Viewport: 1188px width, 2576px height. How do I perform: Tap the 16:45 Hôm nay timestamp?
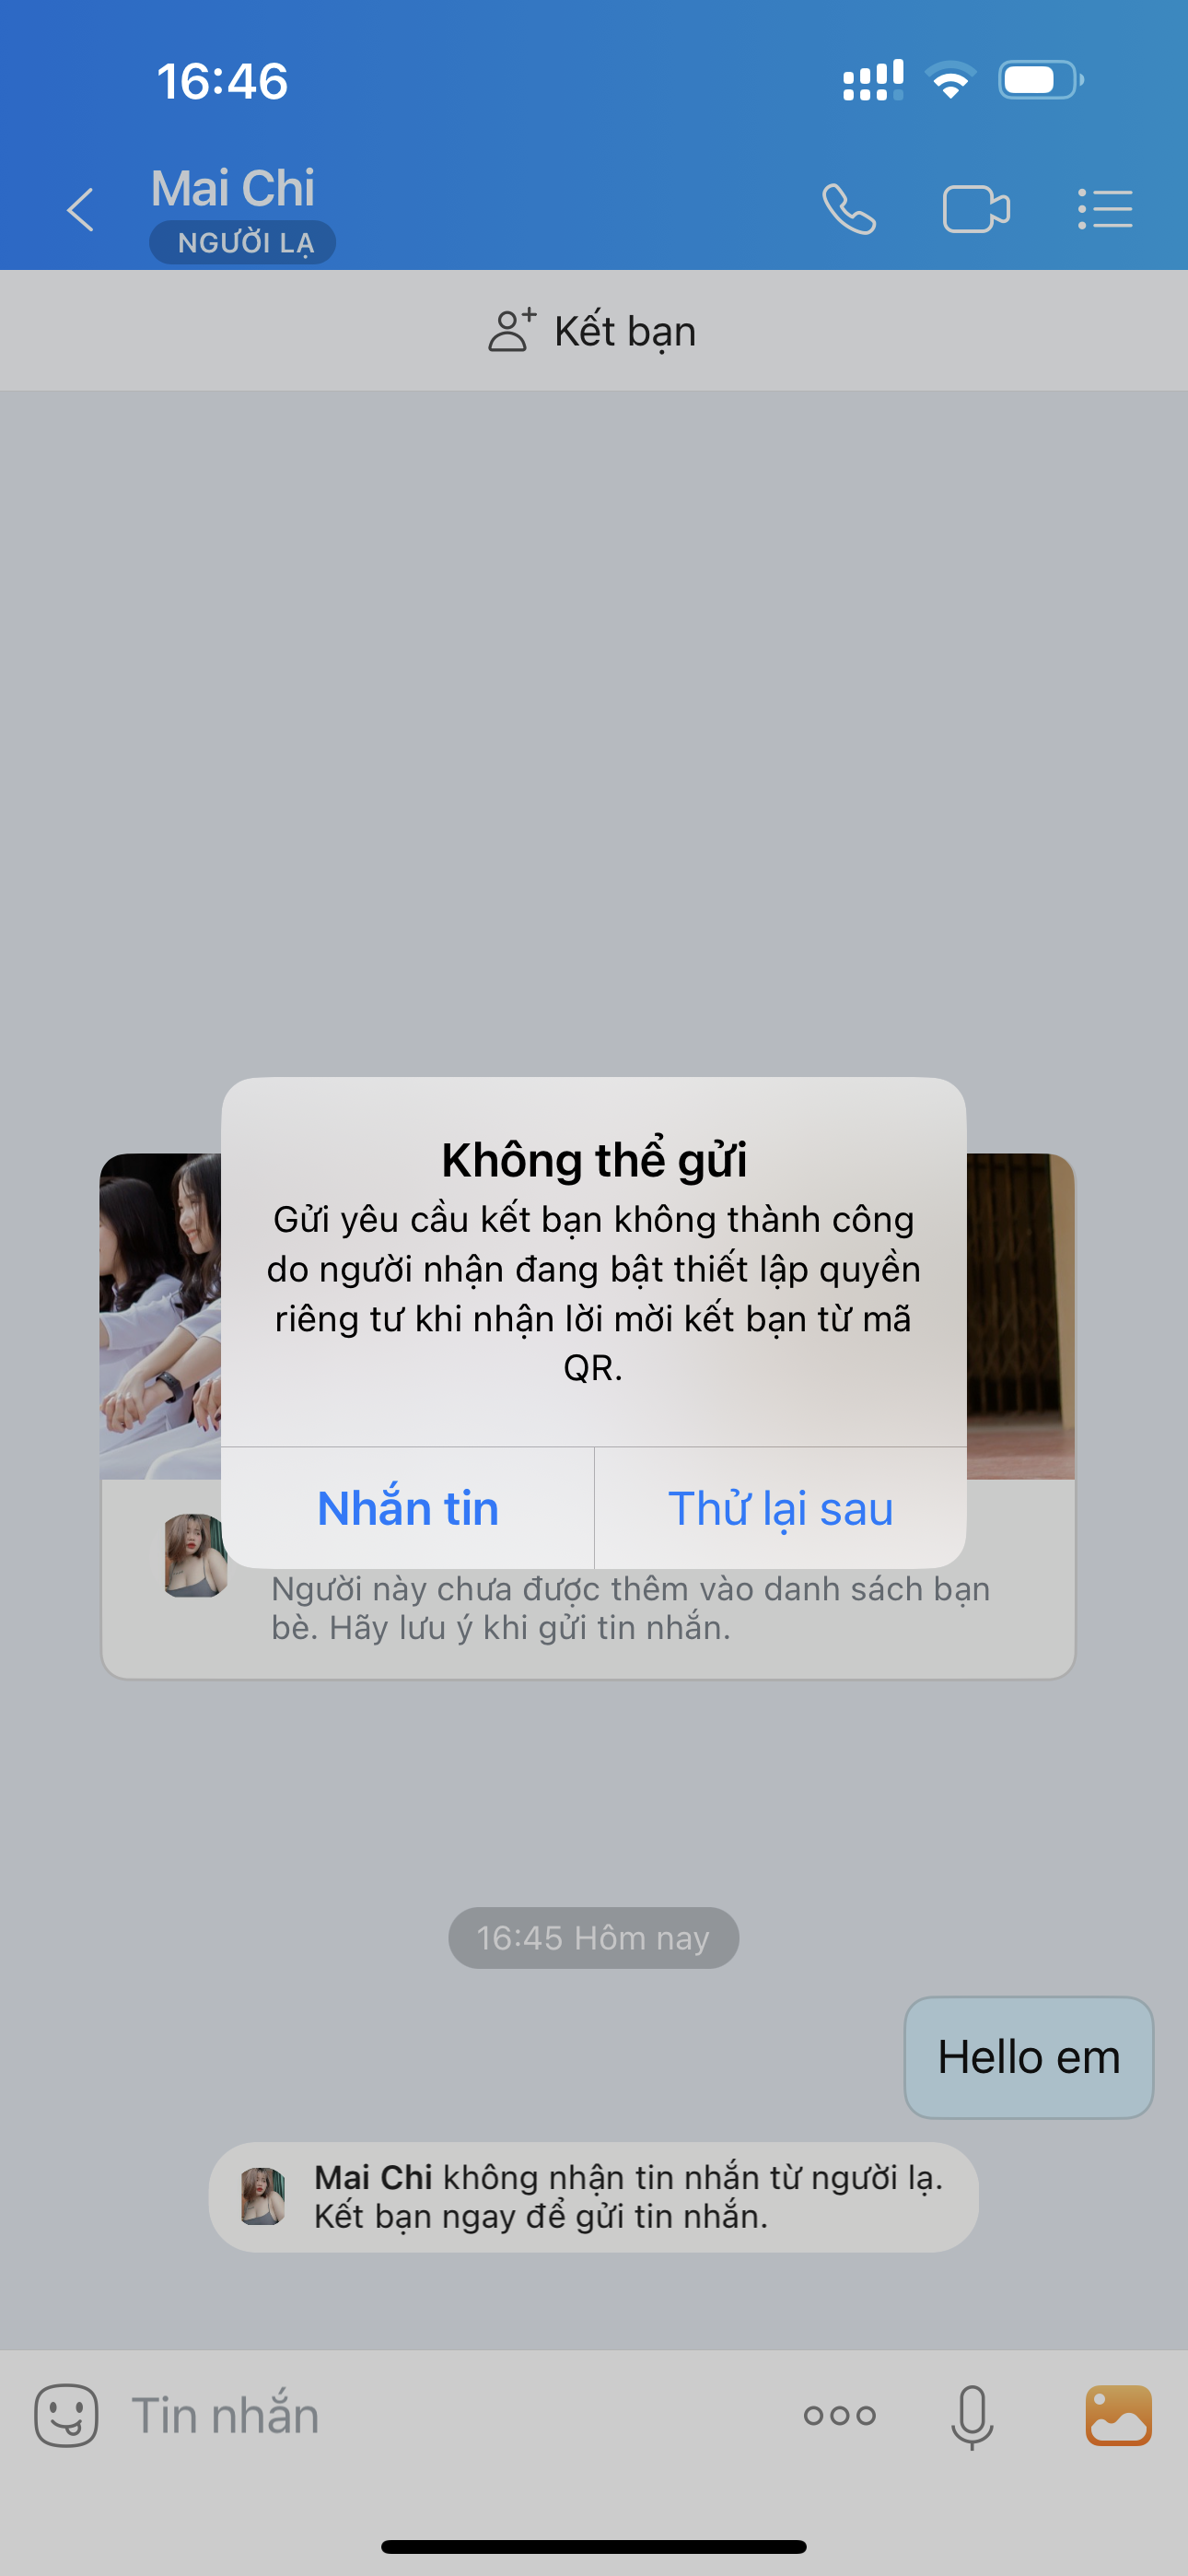point(594,1938)
